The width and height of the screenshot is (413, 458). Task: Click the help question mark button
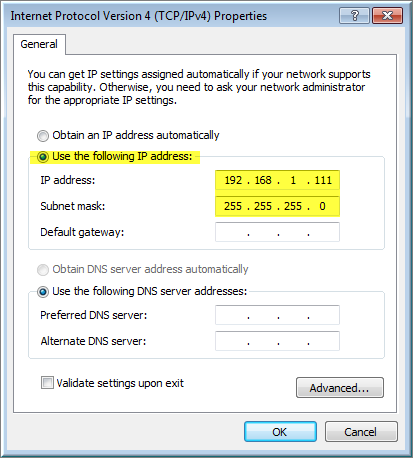point(354,16)
